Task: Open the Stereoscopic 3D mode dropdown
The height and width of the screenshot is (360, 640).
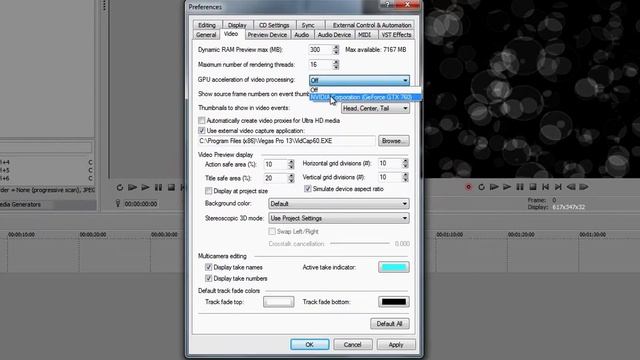Action: (339, 218)
